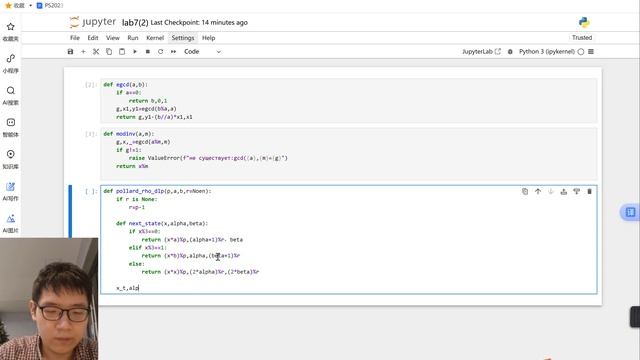Run the selected cell with the play icon
This screenshot has height=360, width=640.
pyautogui.click(x=135, y=51)
